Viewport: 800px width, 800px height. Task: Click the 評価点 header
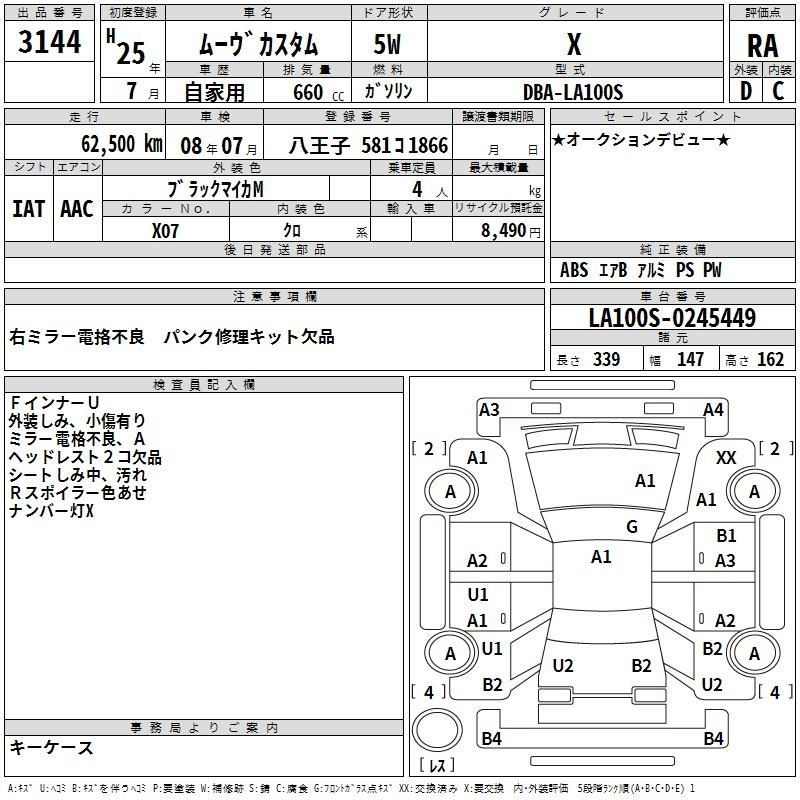pos(762,13)
